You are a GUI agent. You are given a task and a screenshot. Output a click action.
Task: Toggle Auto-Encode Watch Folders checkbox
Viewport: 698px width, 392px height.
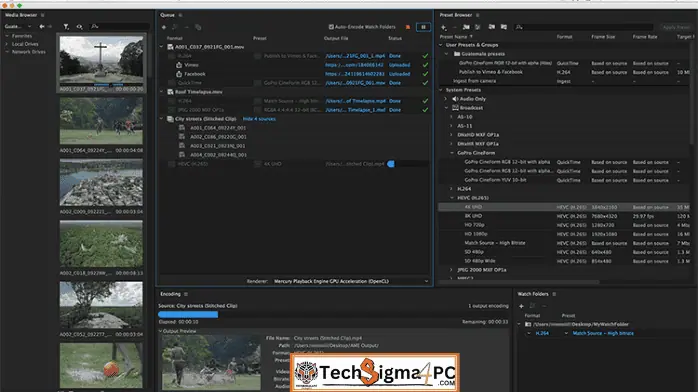(331, 27)
